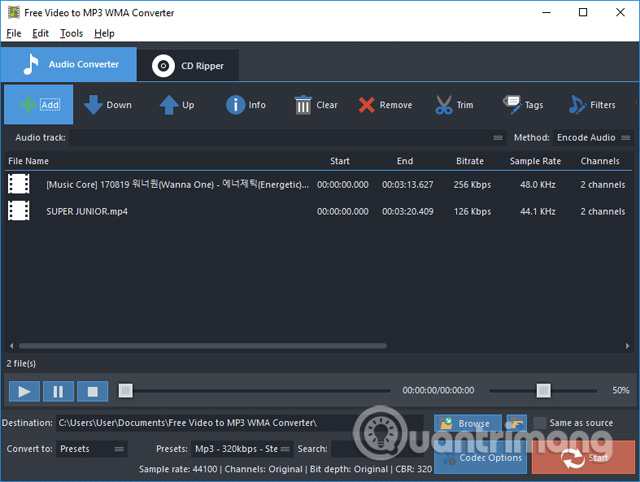The width and height of the screenshot is (640, 482).
Task: Click the Start conversion button
Action: [x=583, y=458]
